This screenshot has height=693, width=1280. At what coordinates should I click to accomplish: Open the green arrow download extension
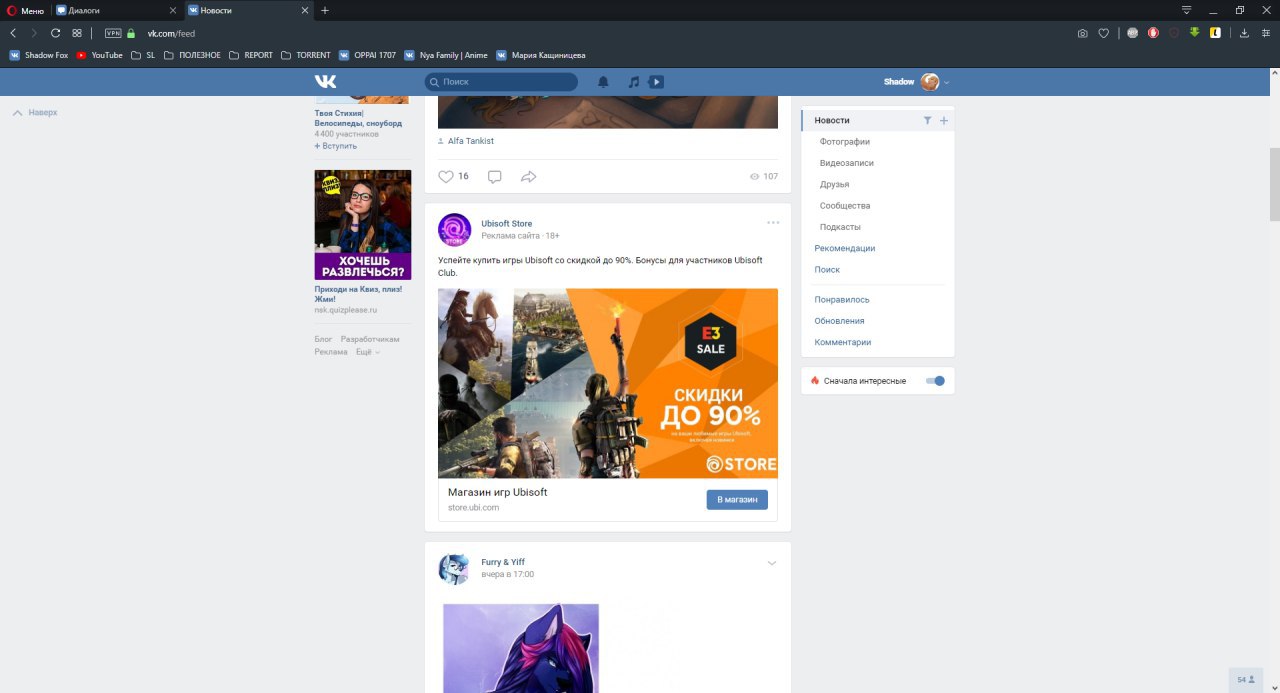(1194, 33)
